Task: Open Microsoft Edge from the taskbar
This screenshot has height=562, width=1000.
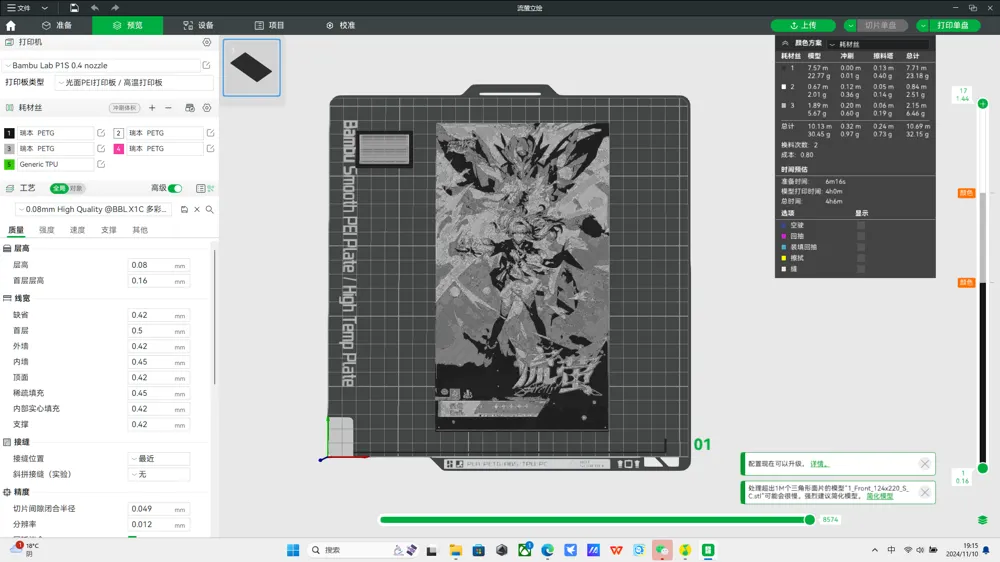Action: (x=547, y=550)
